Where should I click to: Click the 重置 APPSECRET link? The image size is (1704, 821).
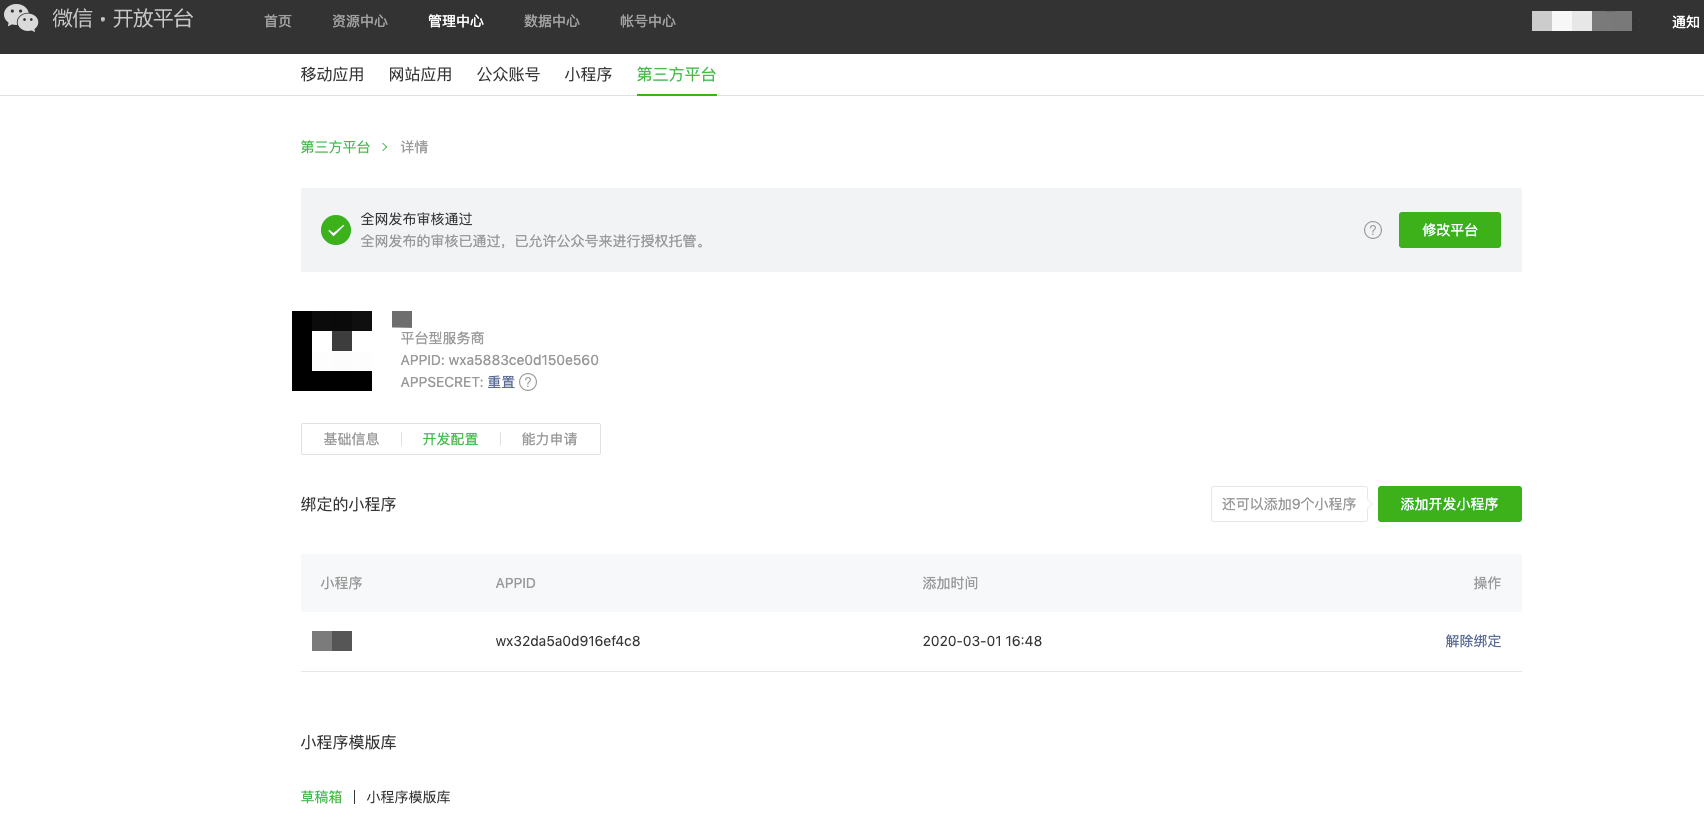click(x=501, y=382)
